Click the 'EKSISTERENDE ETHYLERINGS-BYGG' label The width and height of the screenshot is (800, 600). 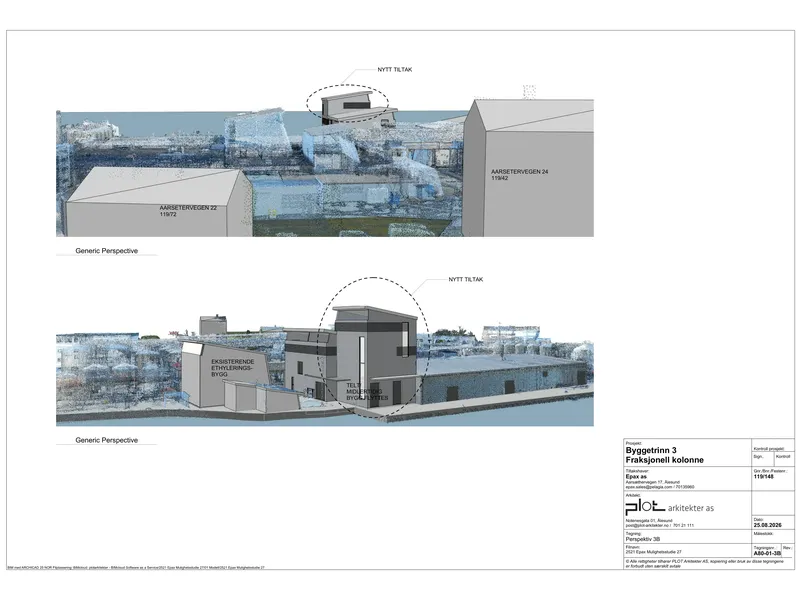click(x=233, y=368)
